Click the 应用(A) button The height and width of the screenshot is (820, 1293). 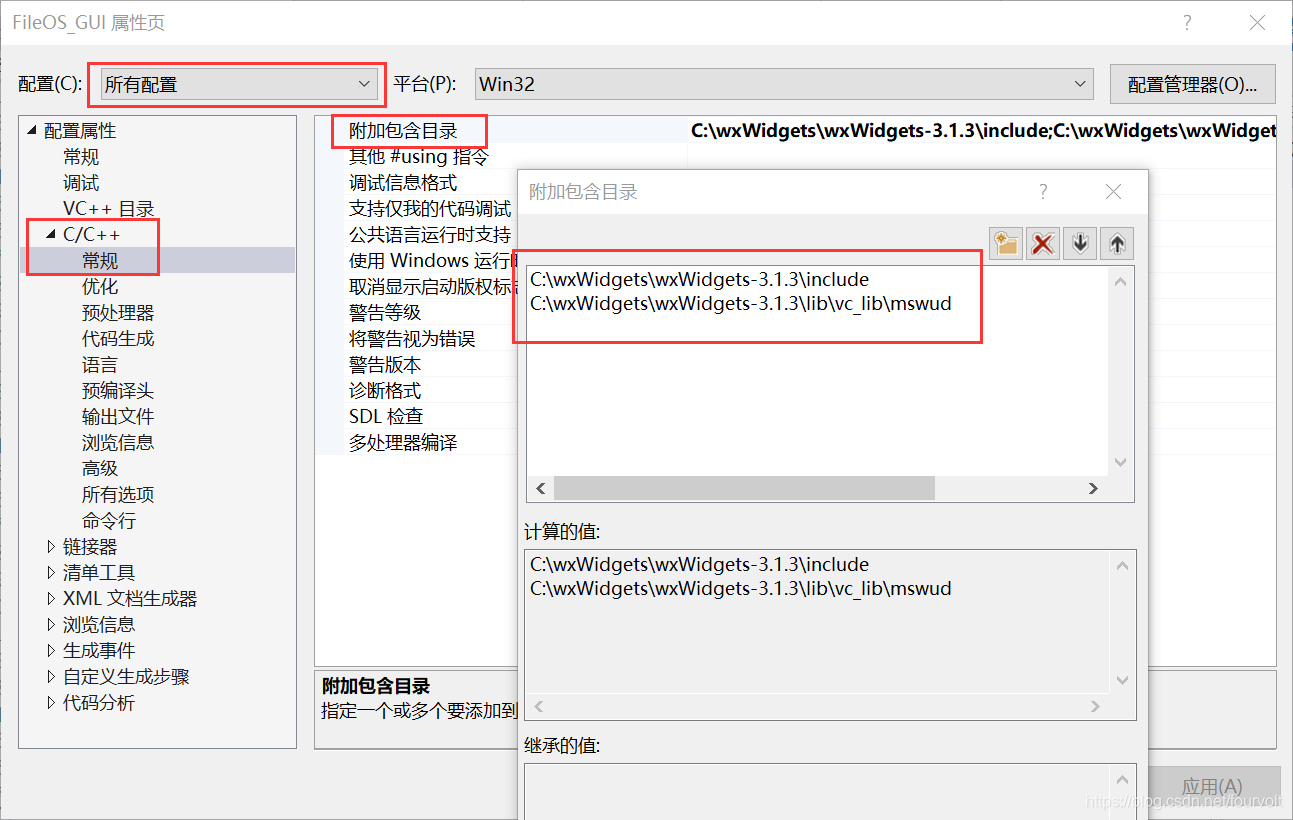(x=1212, y=787)
